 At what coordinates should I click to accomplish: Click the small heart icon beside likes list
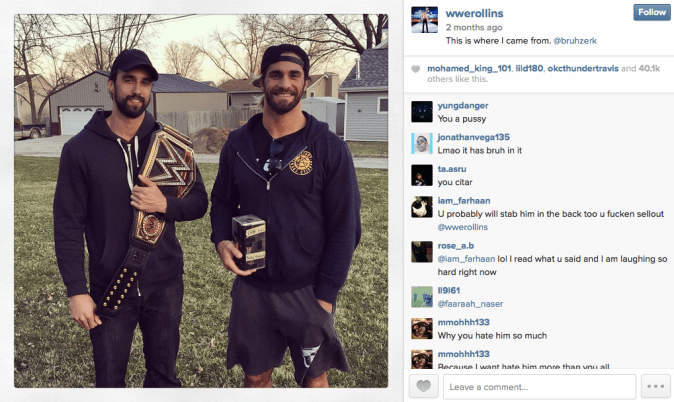click(415, 69)
